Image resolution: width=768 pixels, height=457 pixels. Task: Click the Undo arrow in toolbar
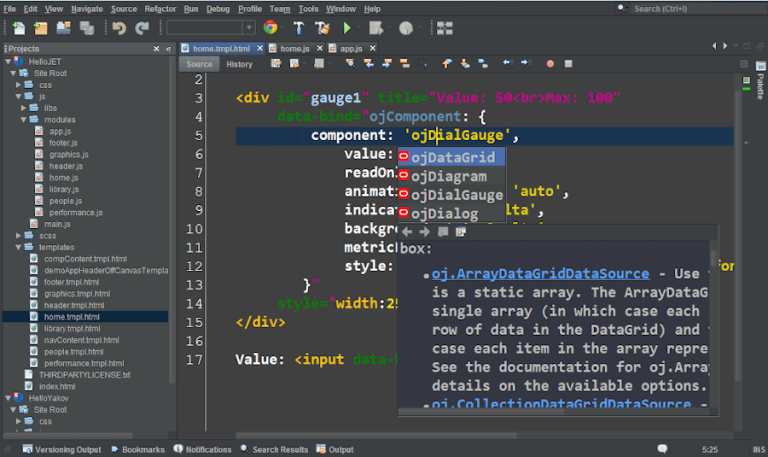(118, 28)
